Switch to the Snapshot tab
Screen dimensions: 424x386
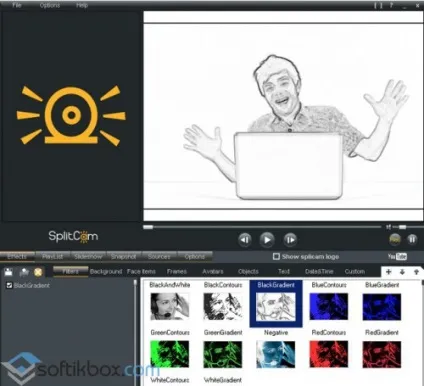coord(123,257)
